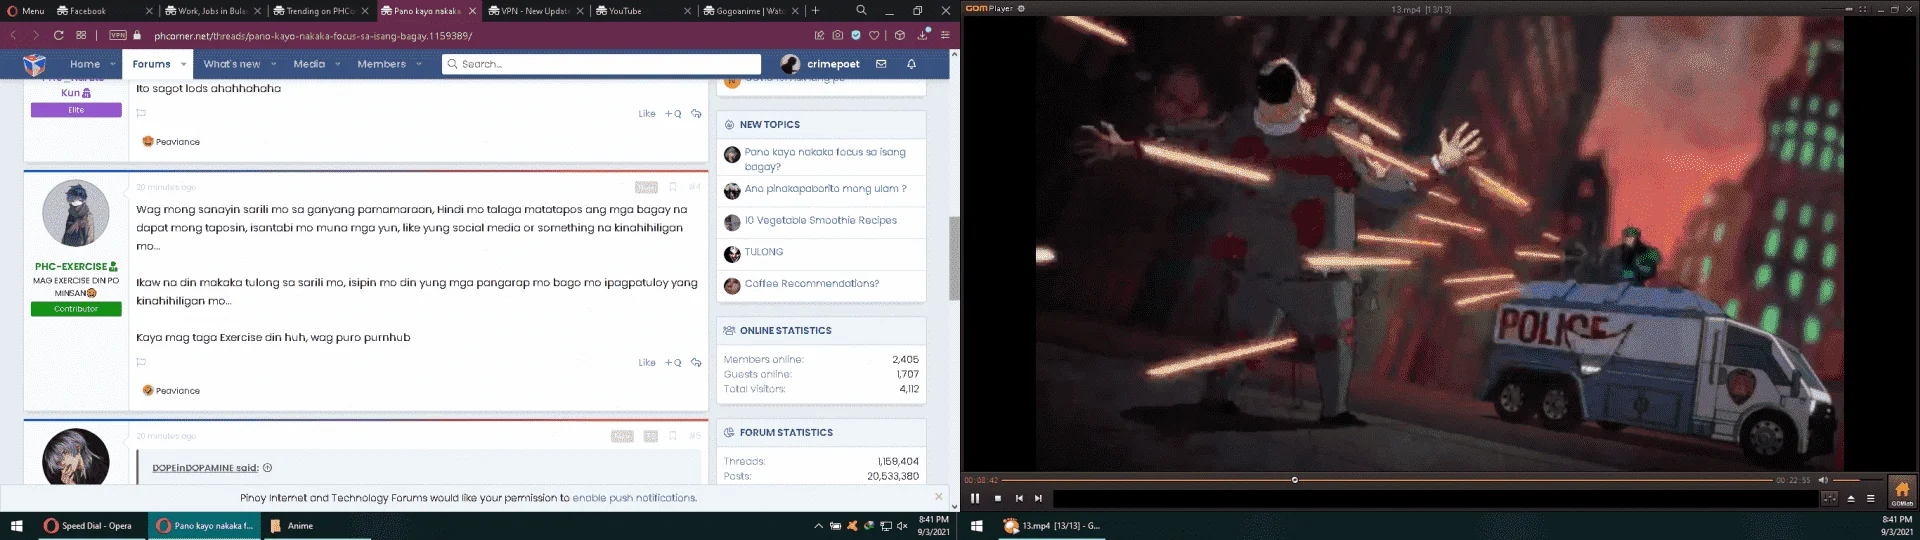Open the Speed Dial grid icon in Opera
This screenshot has width=1920, height=540.
pyautogui.click(x=81, y=35)
